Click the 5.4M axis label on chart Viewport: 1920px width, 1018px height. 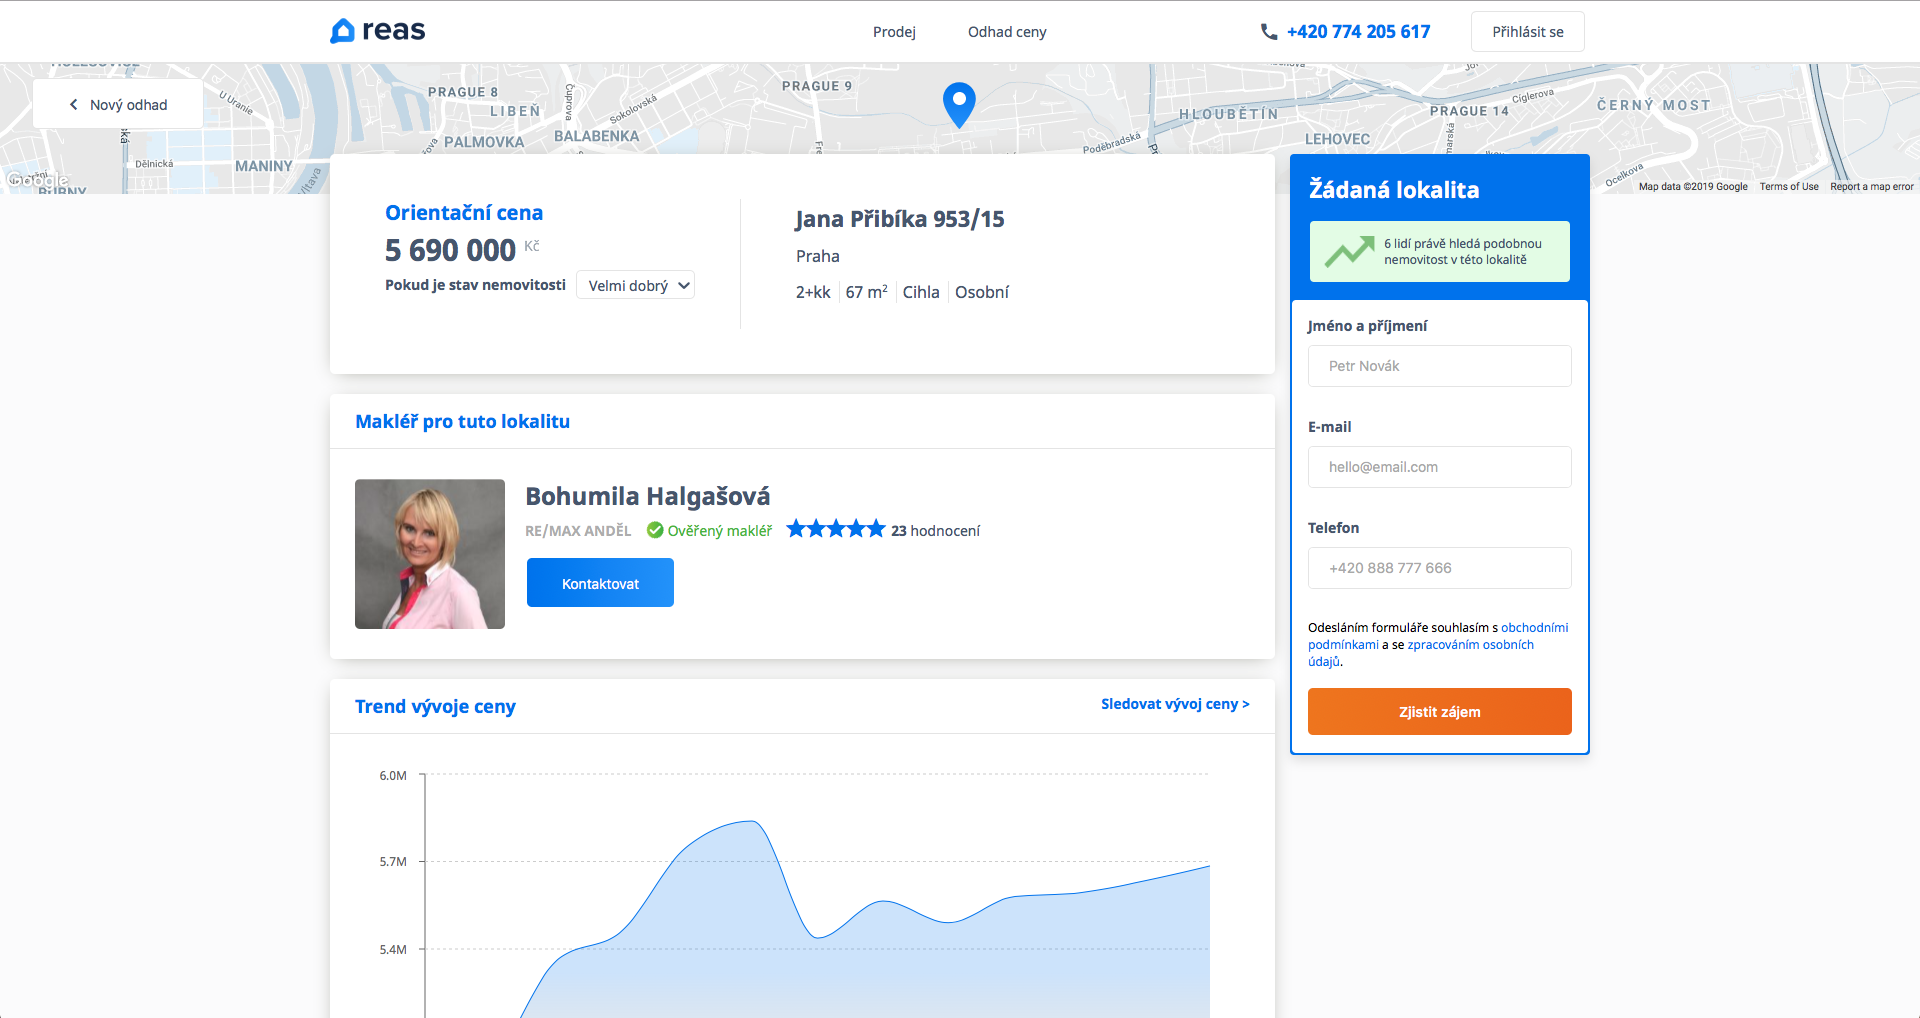(x=393, y=950)
